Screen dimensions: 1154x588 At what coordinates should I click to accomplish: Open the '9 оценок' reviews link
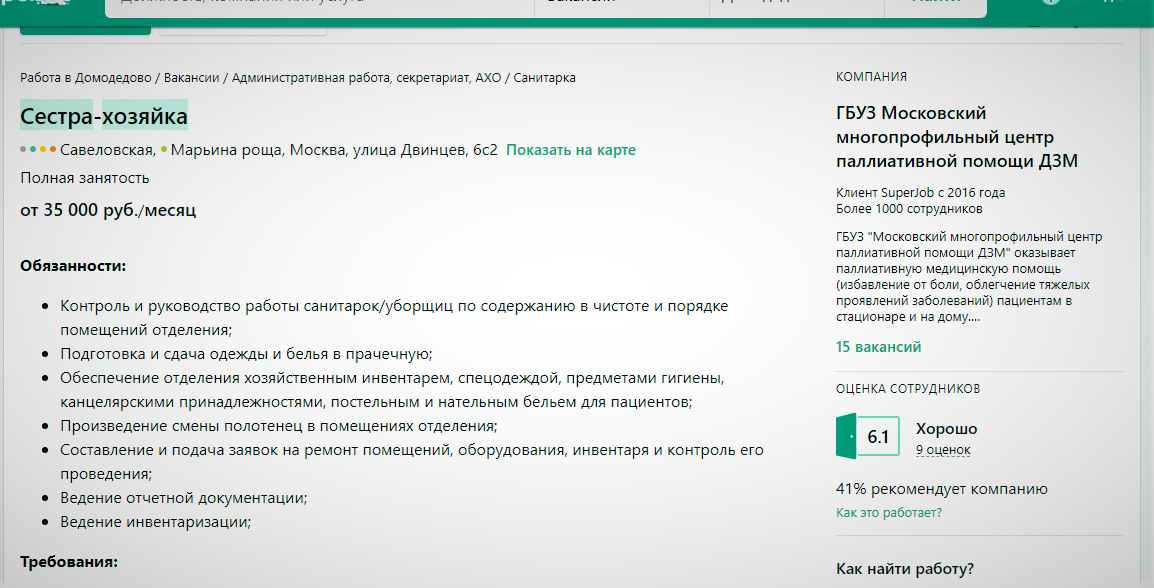pos(944,450)
